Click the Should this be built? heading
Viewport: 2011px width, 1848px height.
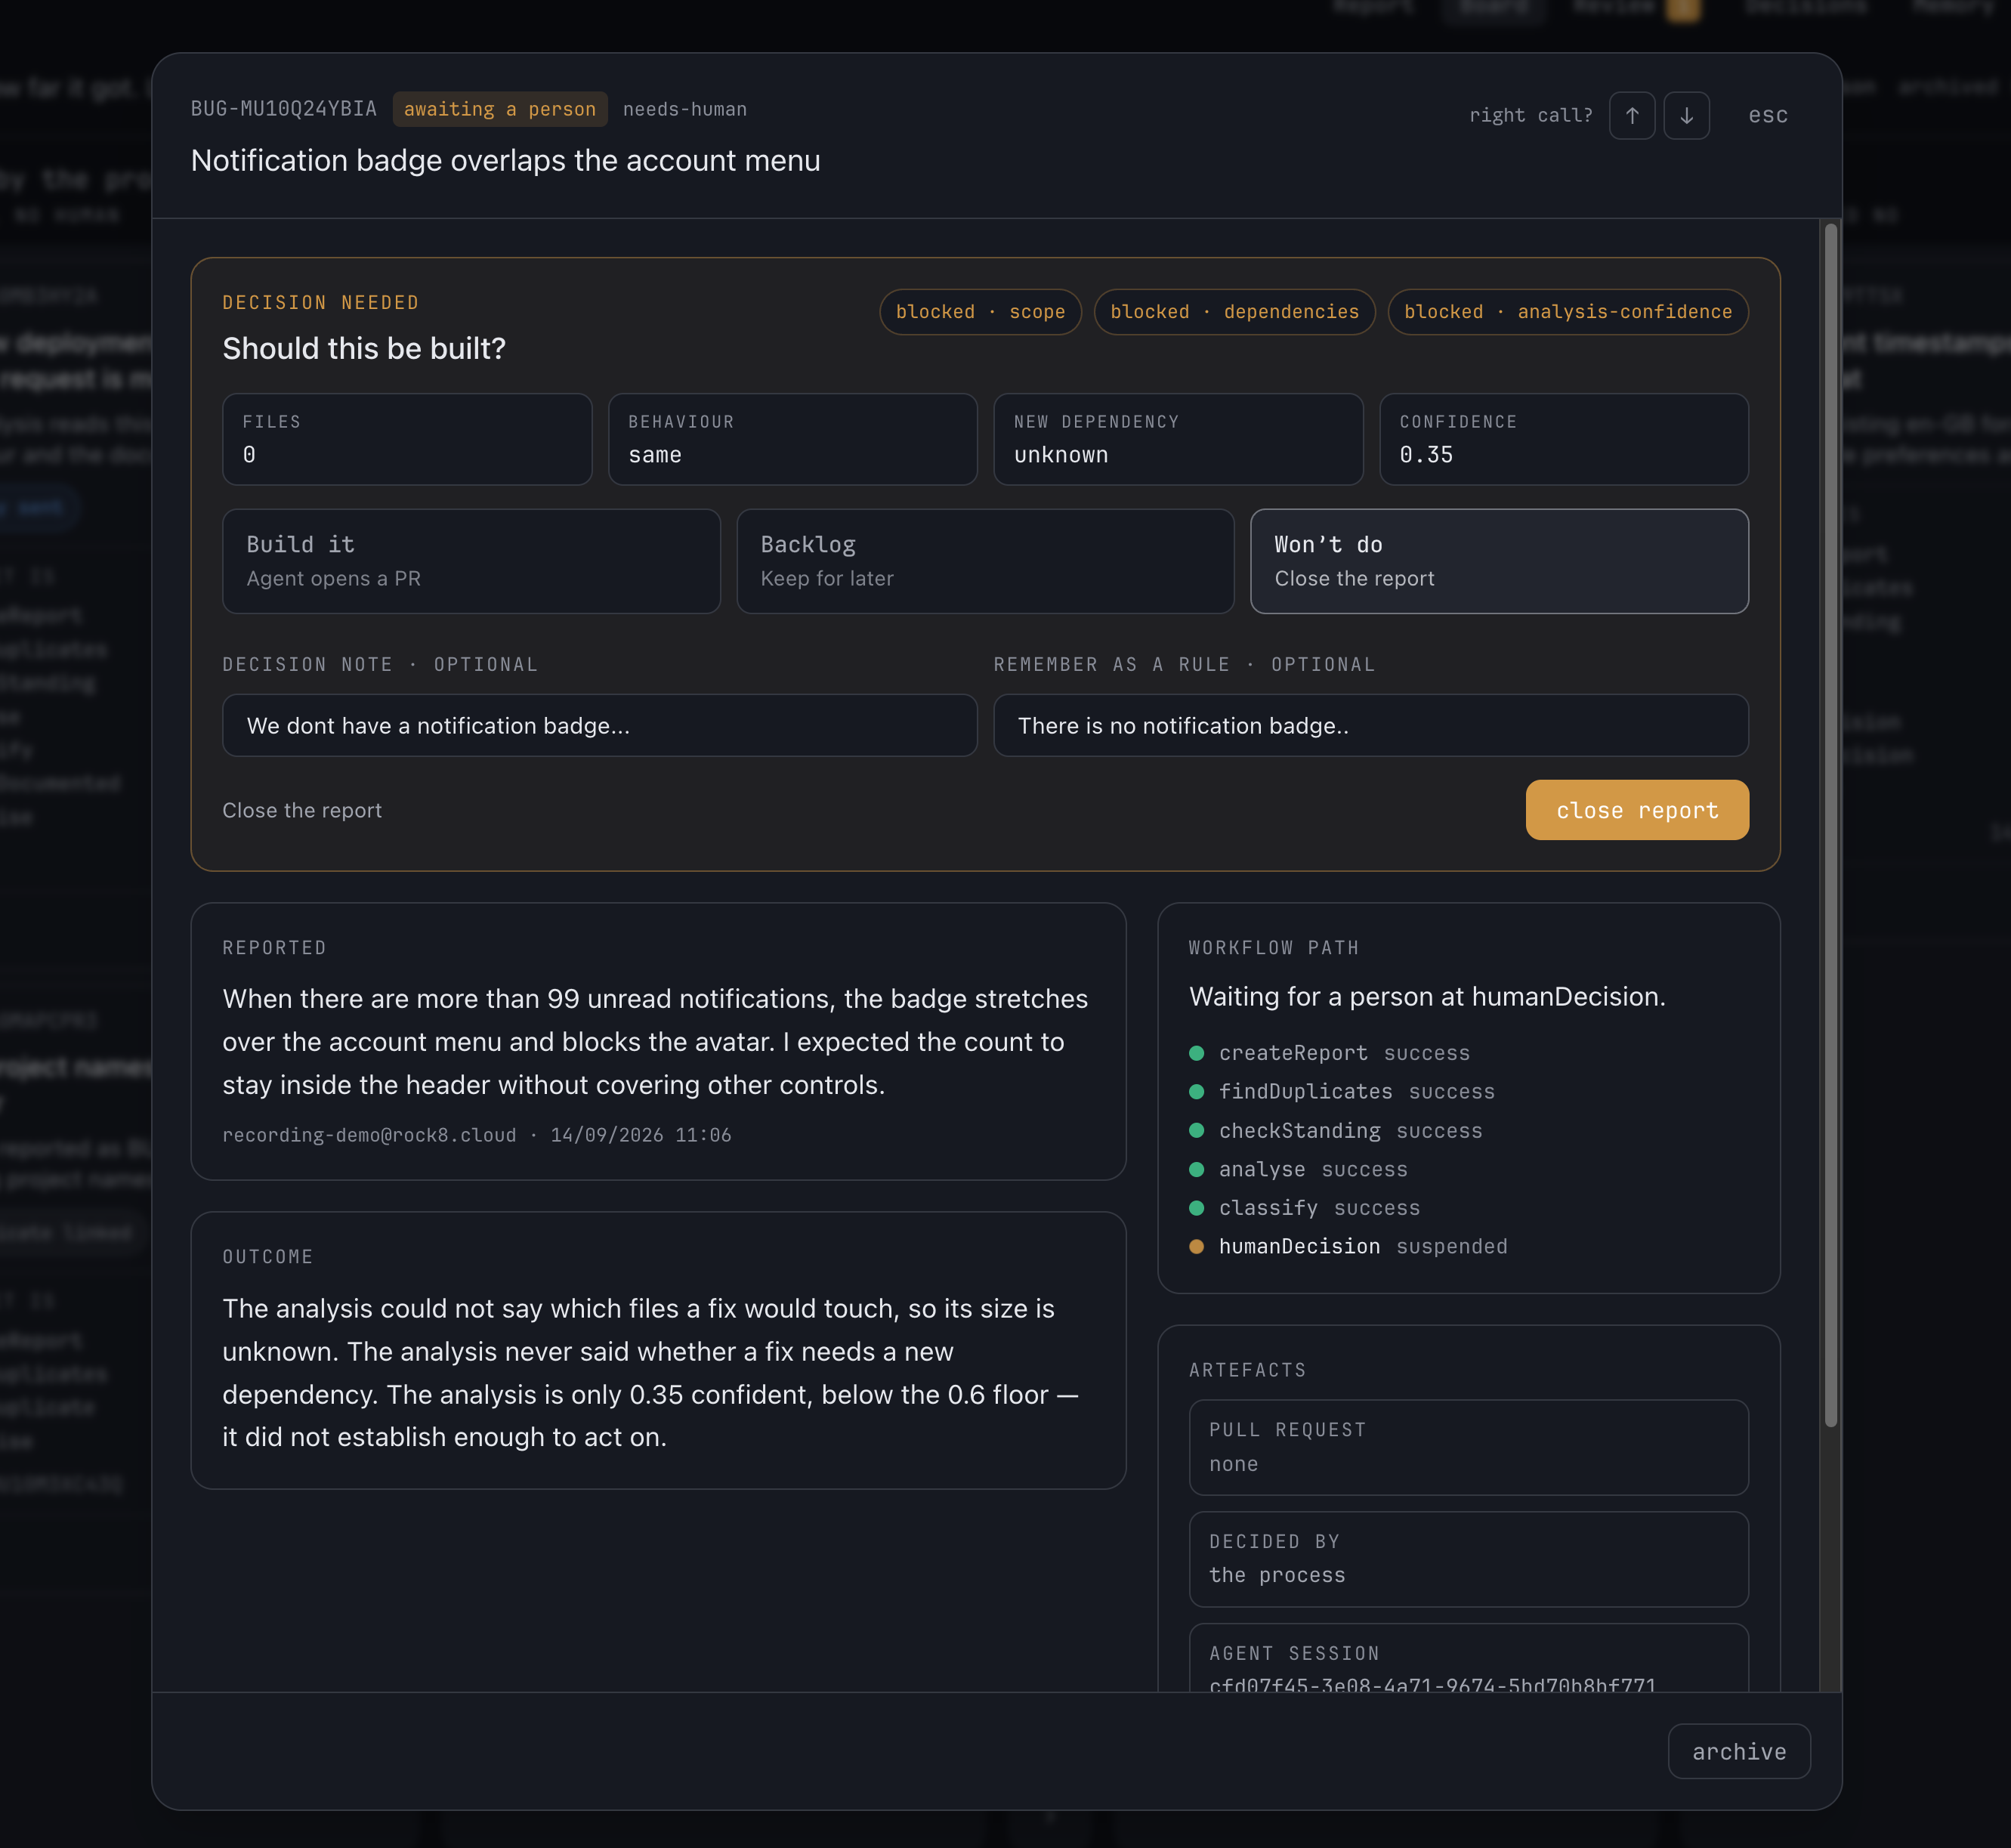[x=364, y=348]
